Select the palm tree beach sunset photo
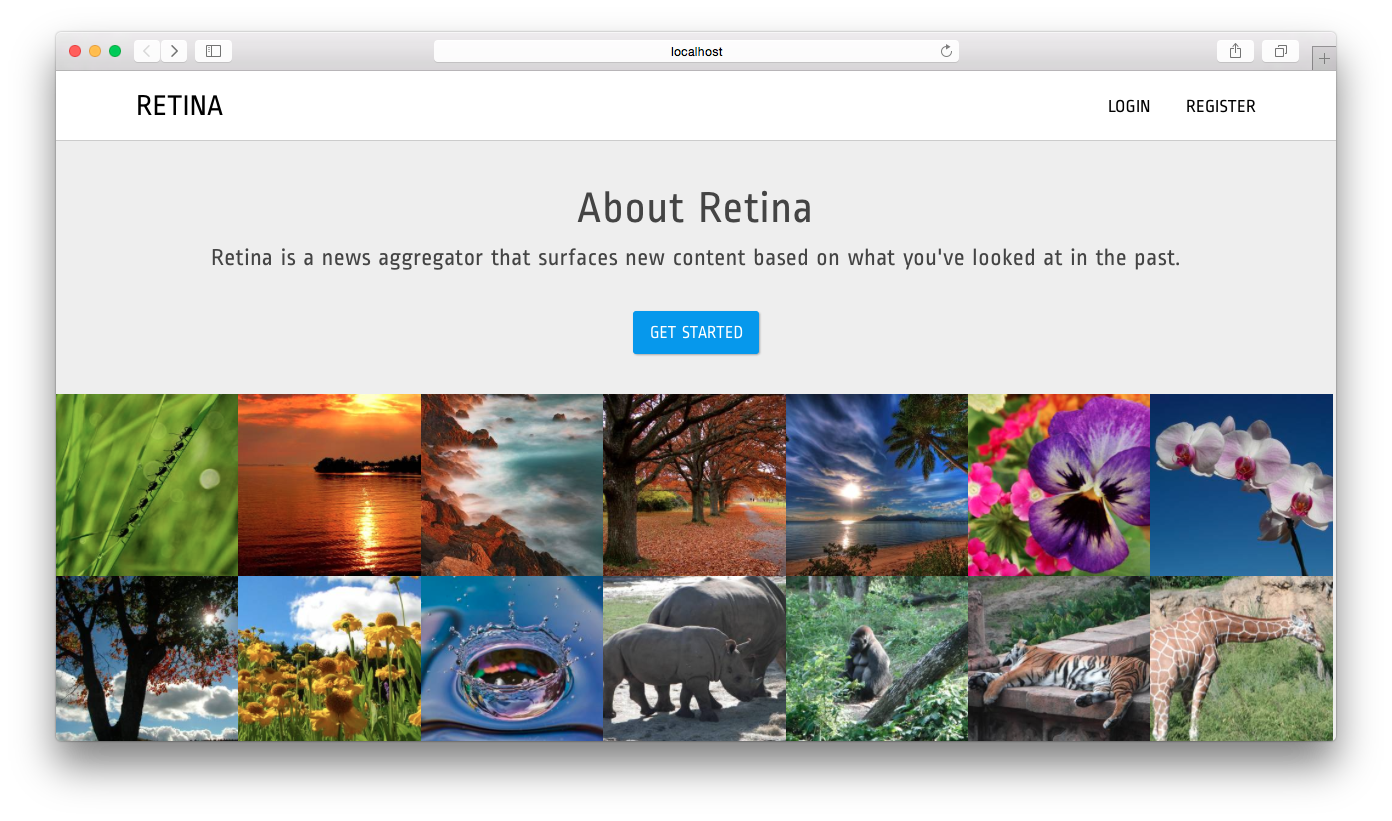This screenshot has width=1392, height=821. coord(877,485)
